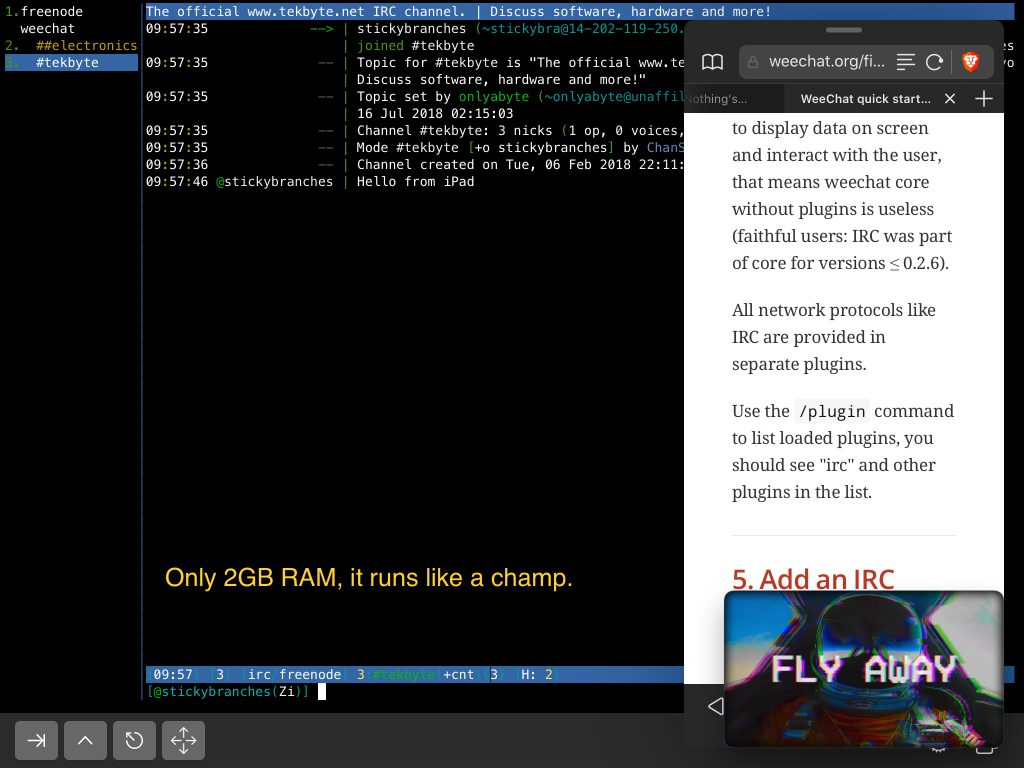Open a new browser tab

pos(984,98)
